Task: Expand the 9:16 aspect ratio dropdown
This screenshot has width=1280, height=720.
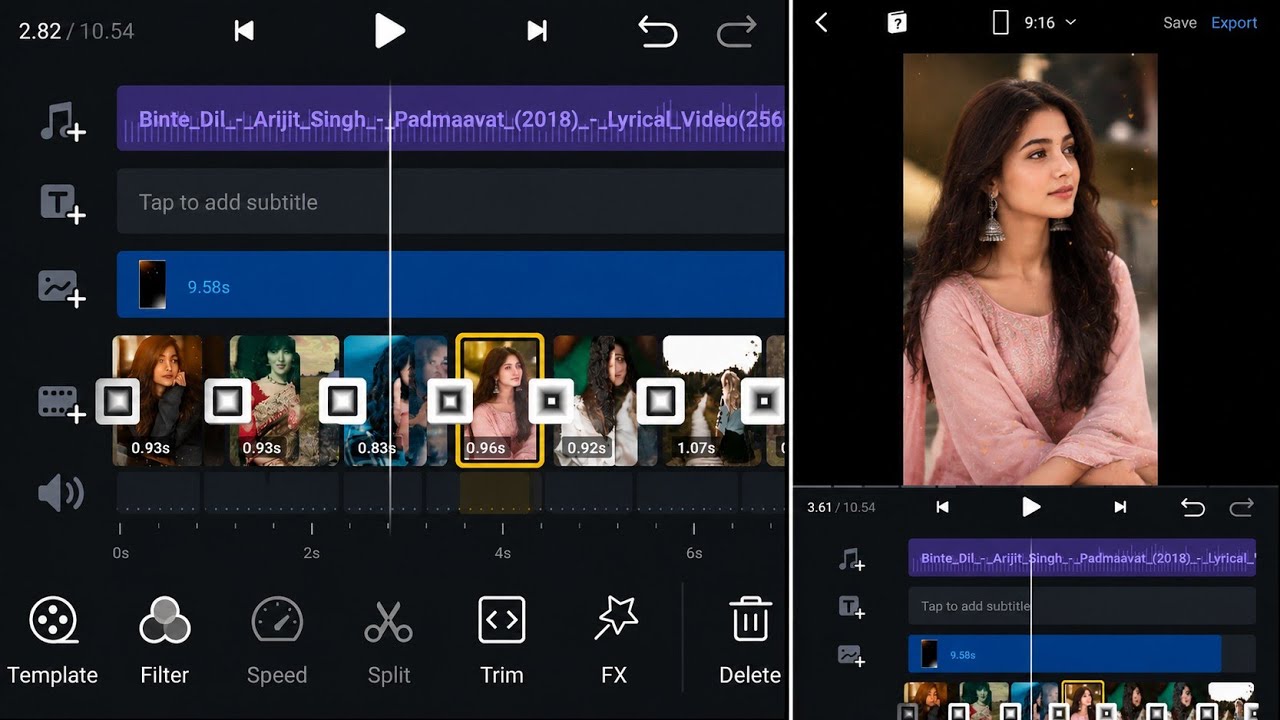Action: tap(1050, 22)
